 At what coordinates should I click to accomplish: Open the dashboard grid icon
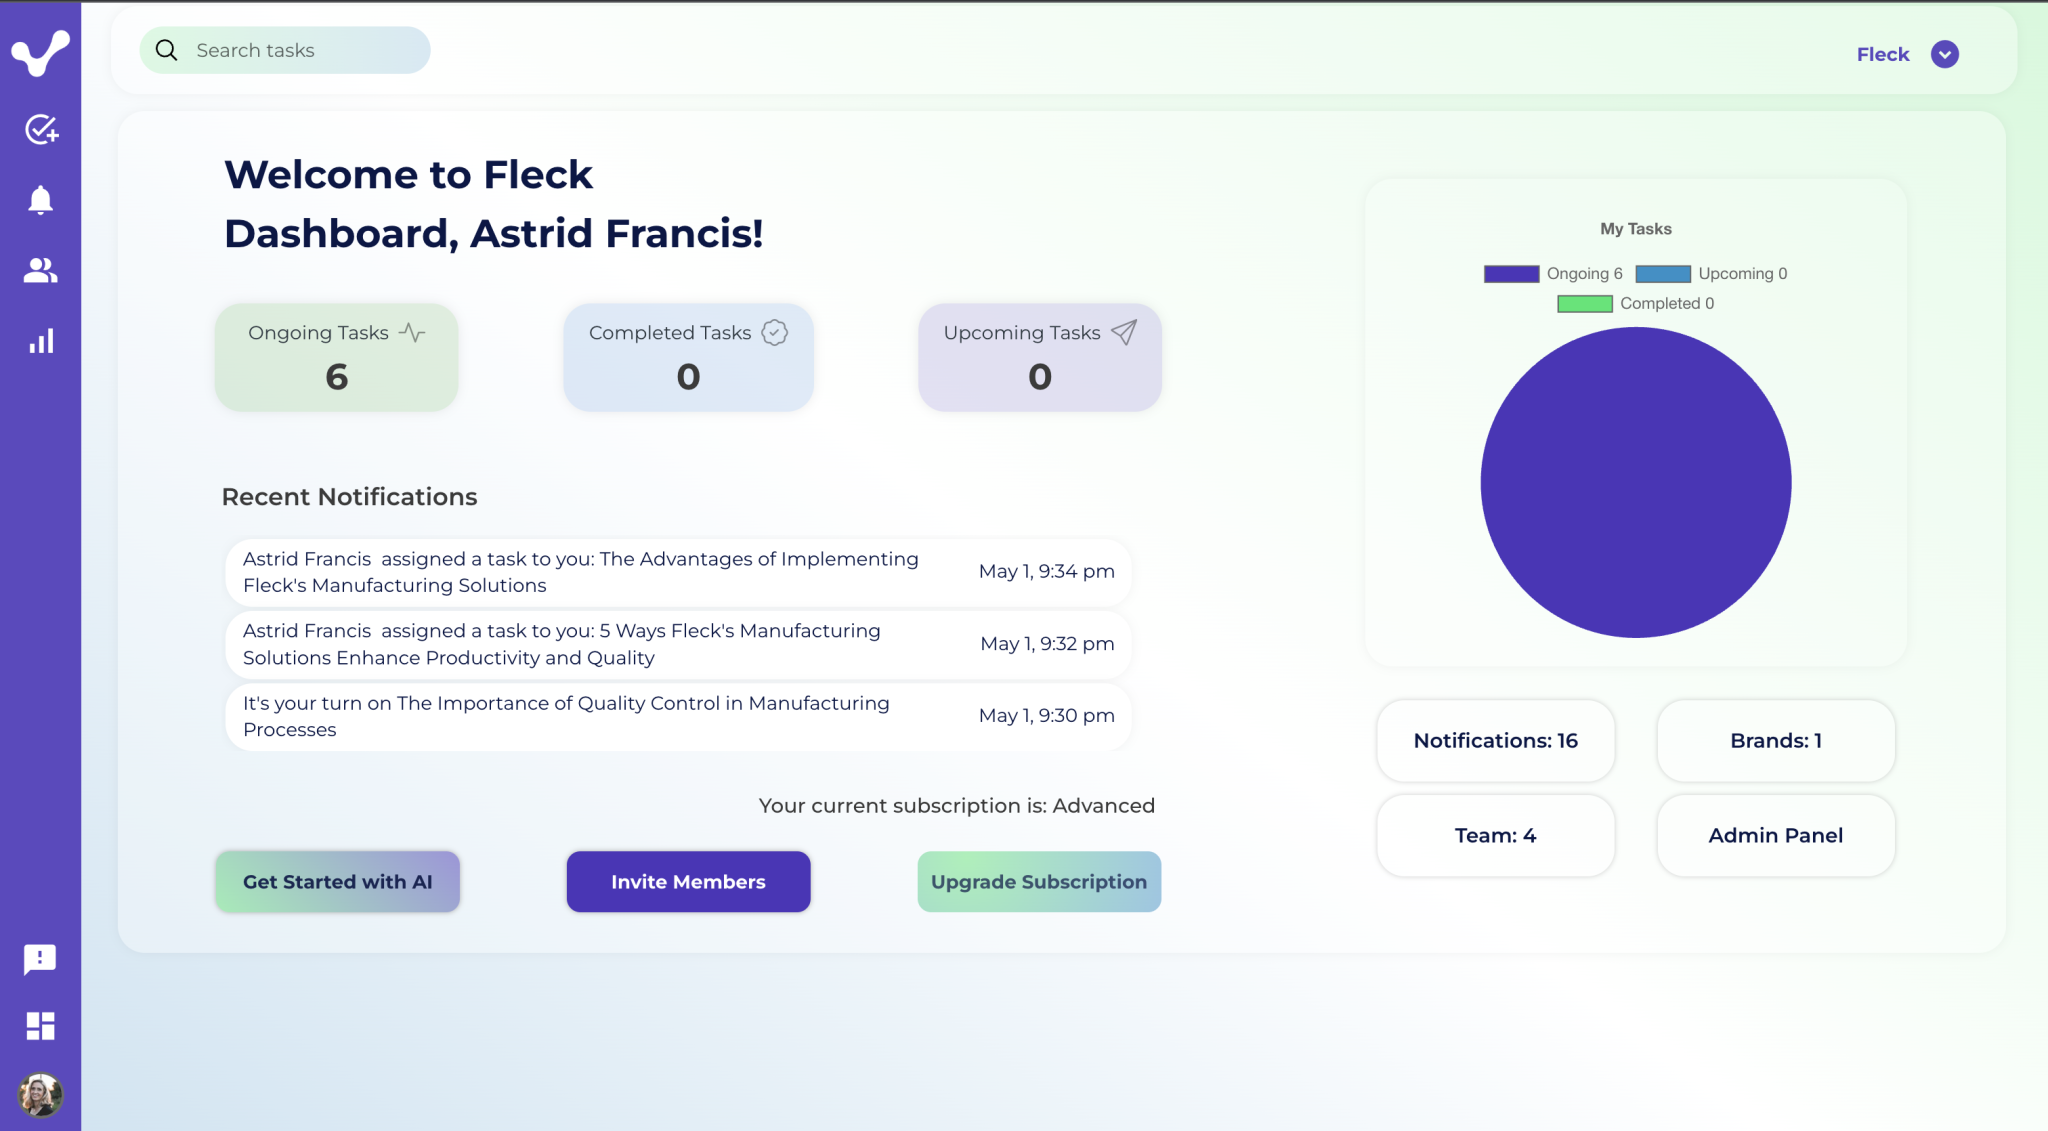pyautogui.click(x=40, y=1026)
